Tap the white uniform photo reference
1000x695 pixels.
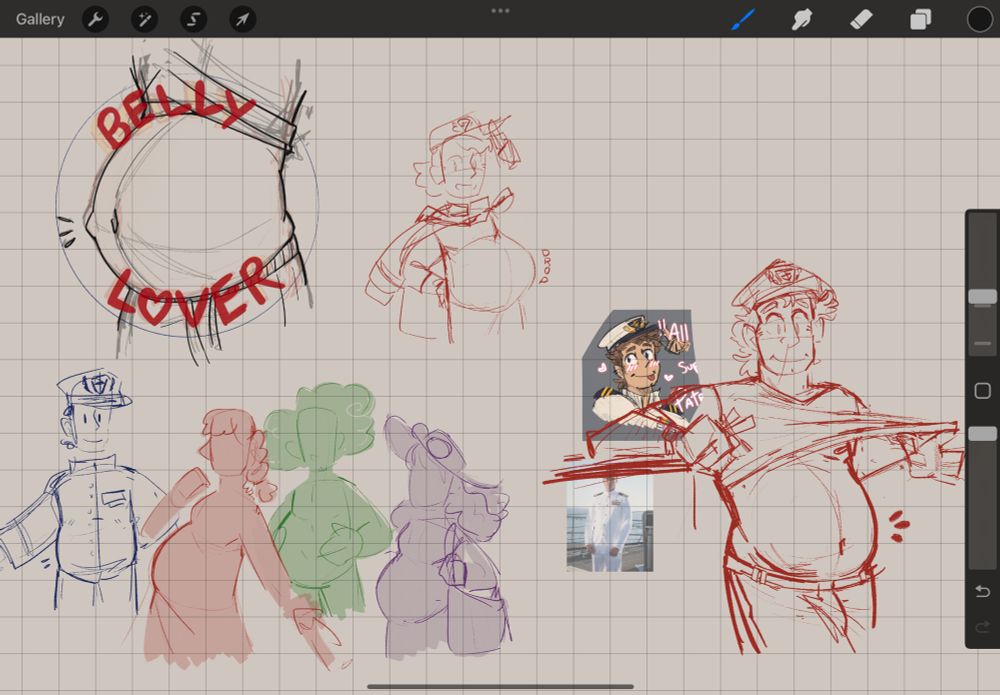pyautogui.click(x=610, y=522)
